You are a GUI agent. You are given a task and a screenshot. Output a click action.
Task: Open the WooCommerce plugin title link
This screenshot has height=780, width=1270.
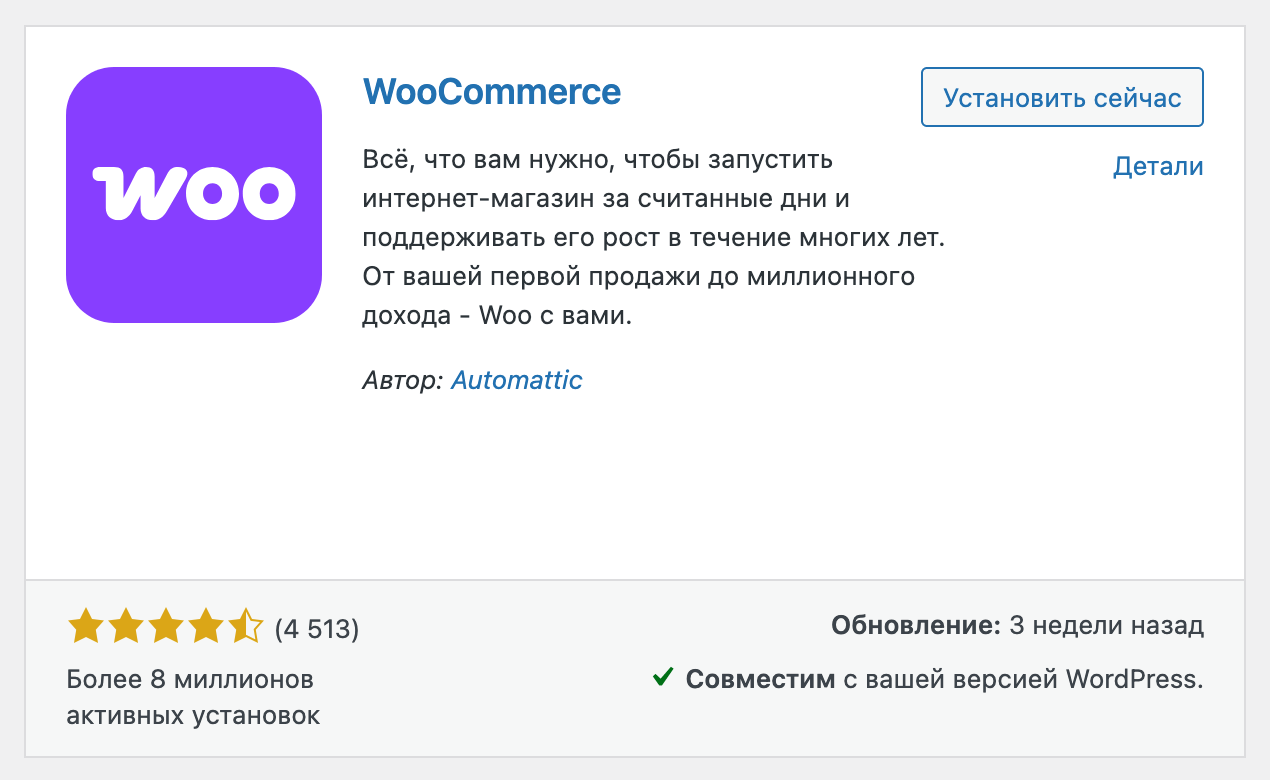(x=492, y=92)
